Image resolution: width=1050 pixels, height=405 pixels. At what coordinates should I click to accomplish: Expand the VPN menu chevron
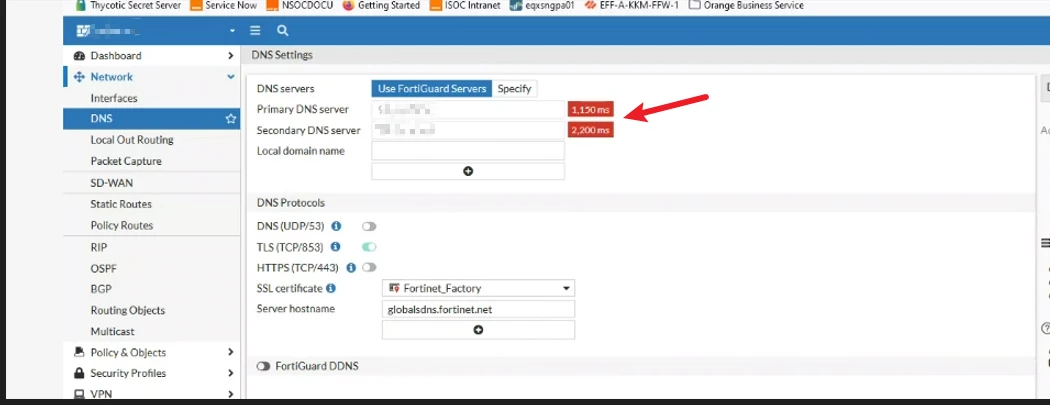click(230, 394)
